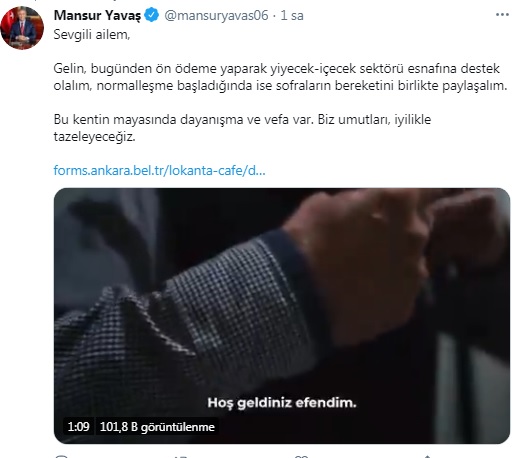Click the paragraph starting 'Bu kentin mayasında'
Viewport: 524px width, 458px height.
(242, 128)
